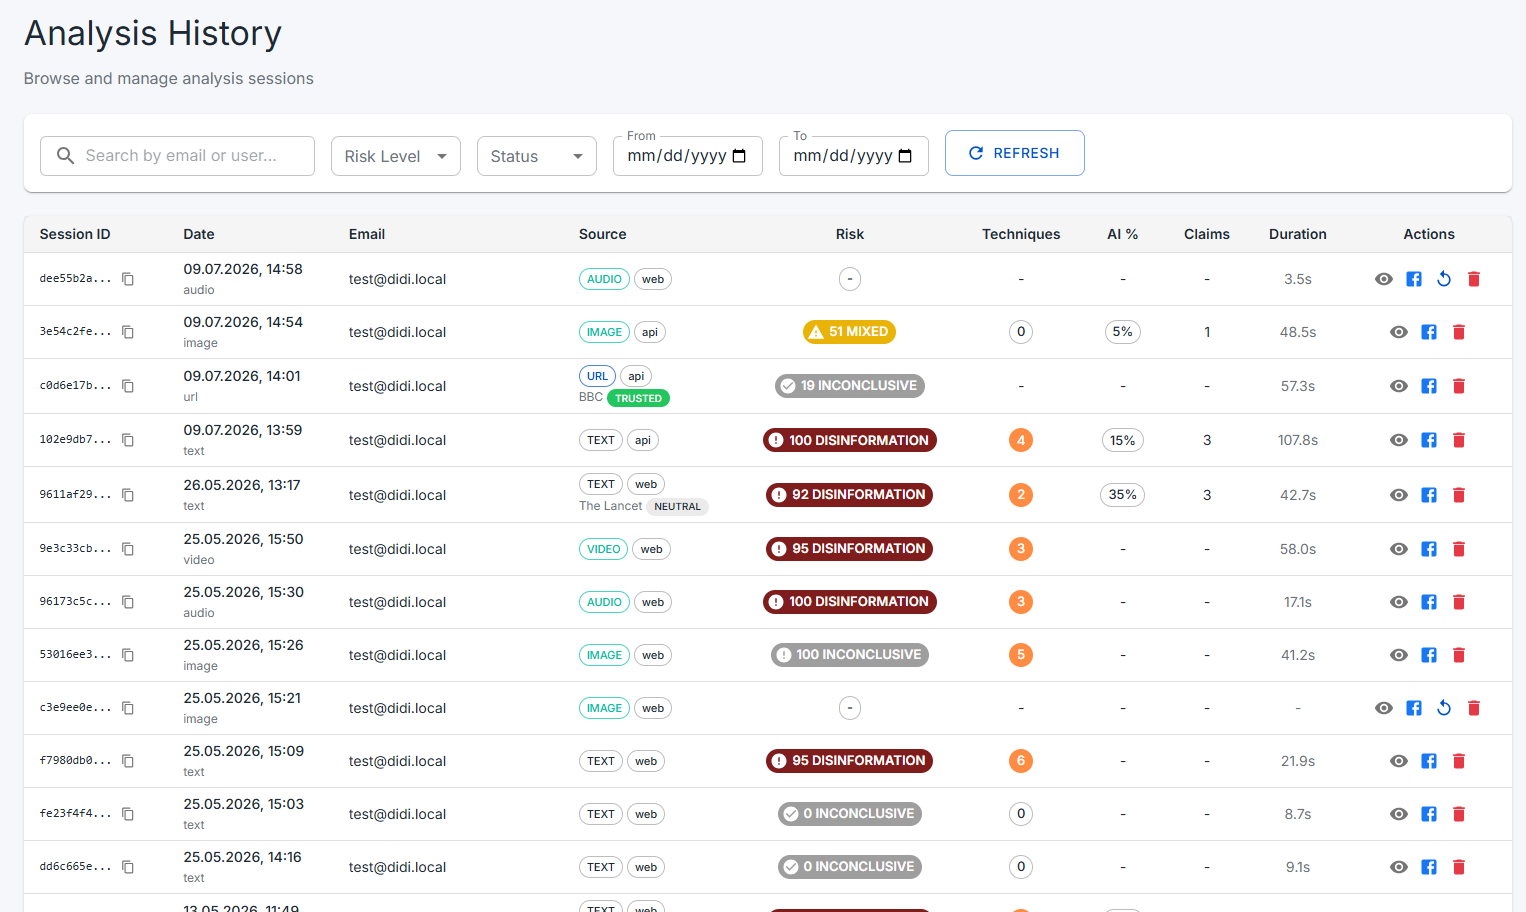Image resolution: width=1526 pixels, height=912 pixels.
Task: View details of session 96173c5c
Action: click(x=1399, y=602)
